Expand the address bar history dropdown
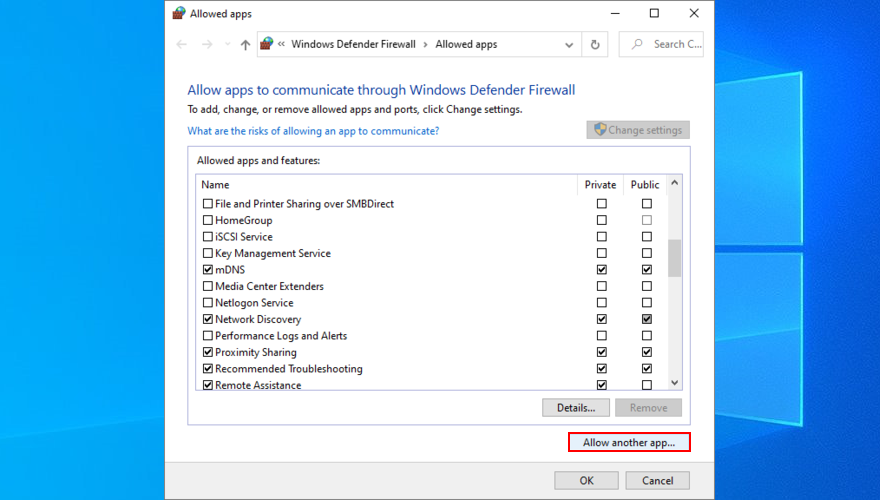Screen dimensions: 880x500 pyautogui.click(x=569, y=44)
